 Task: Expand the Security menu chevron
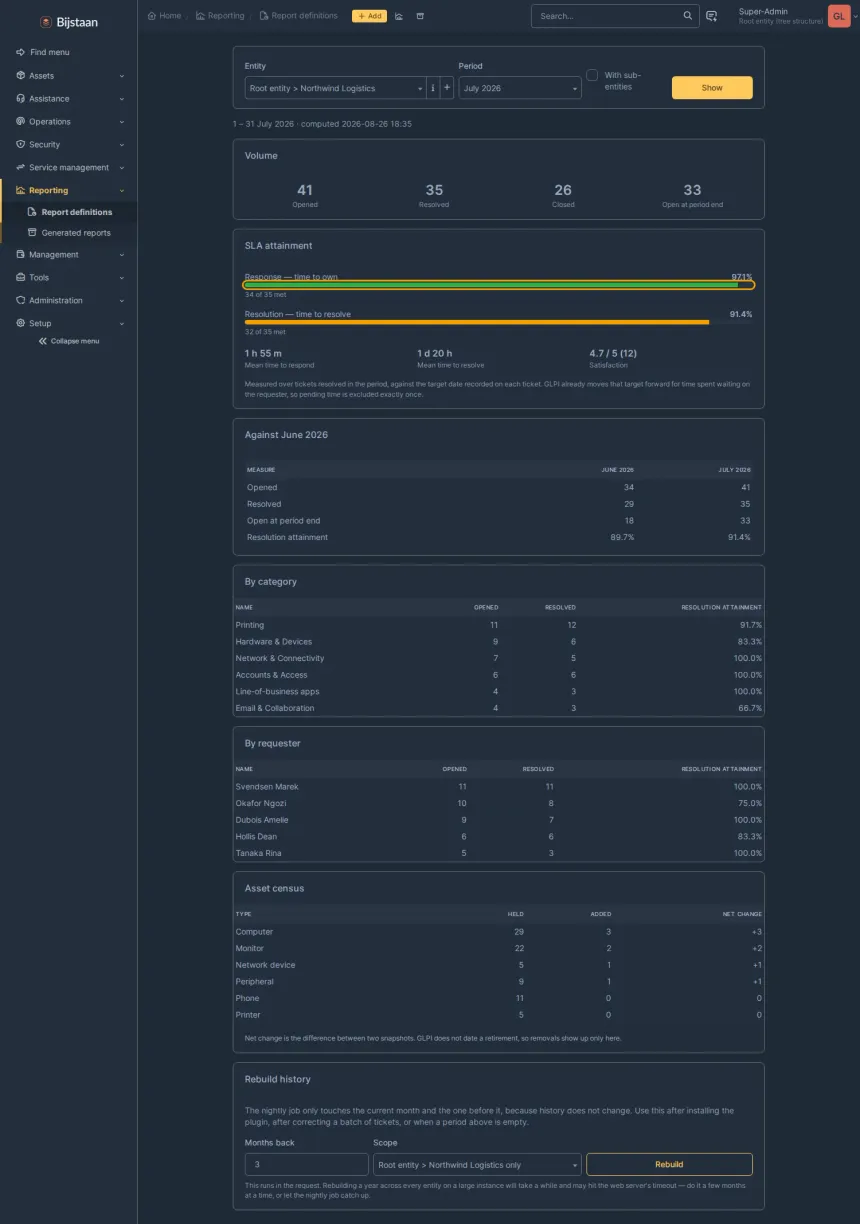pyautogui.click(x=122, y=144)
